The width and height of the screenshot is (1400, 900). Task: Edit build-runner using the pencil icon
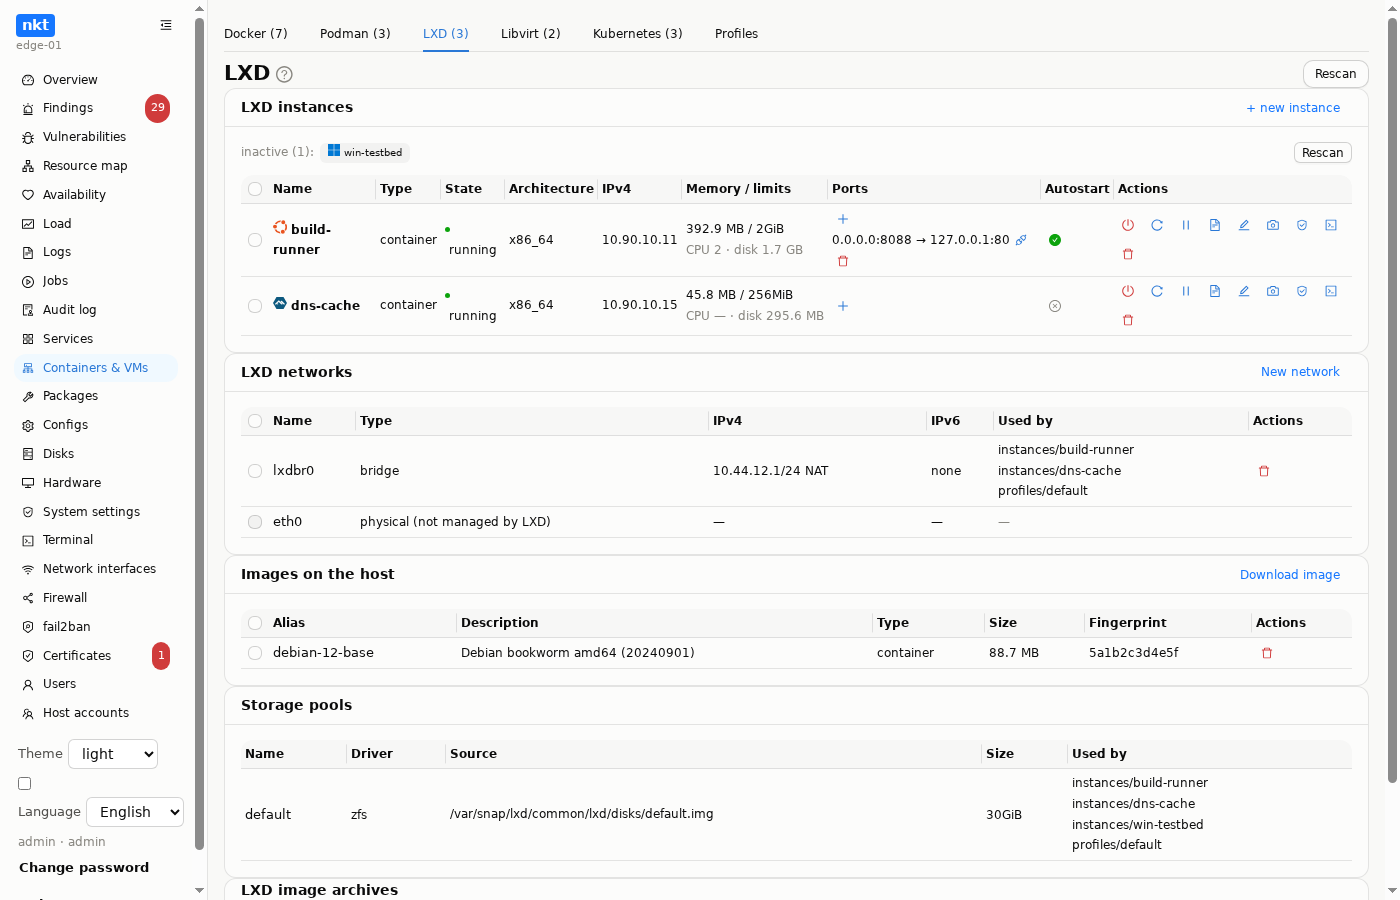[1244, 225]
